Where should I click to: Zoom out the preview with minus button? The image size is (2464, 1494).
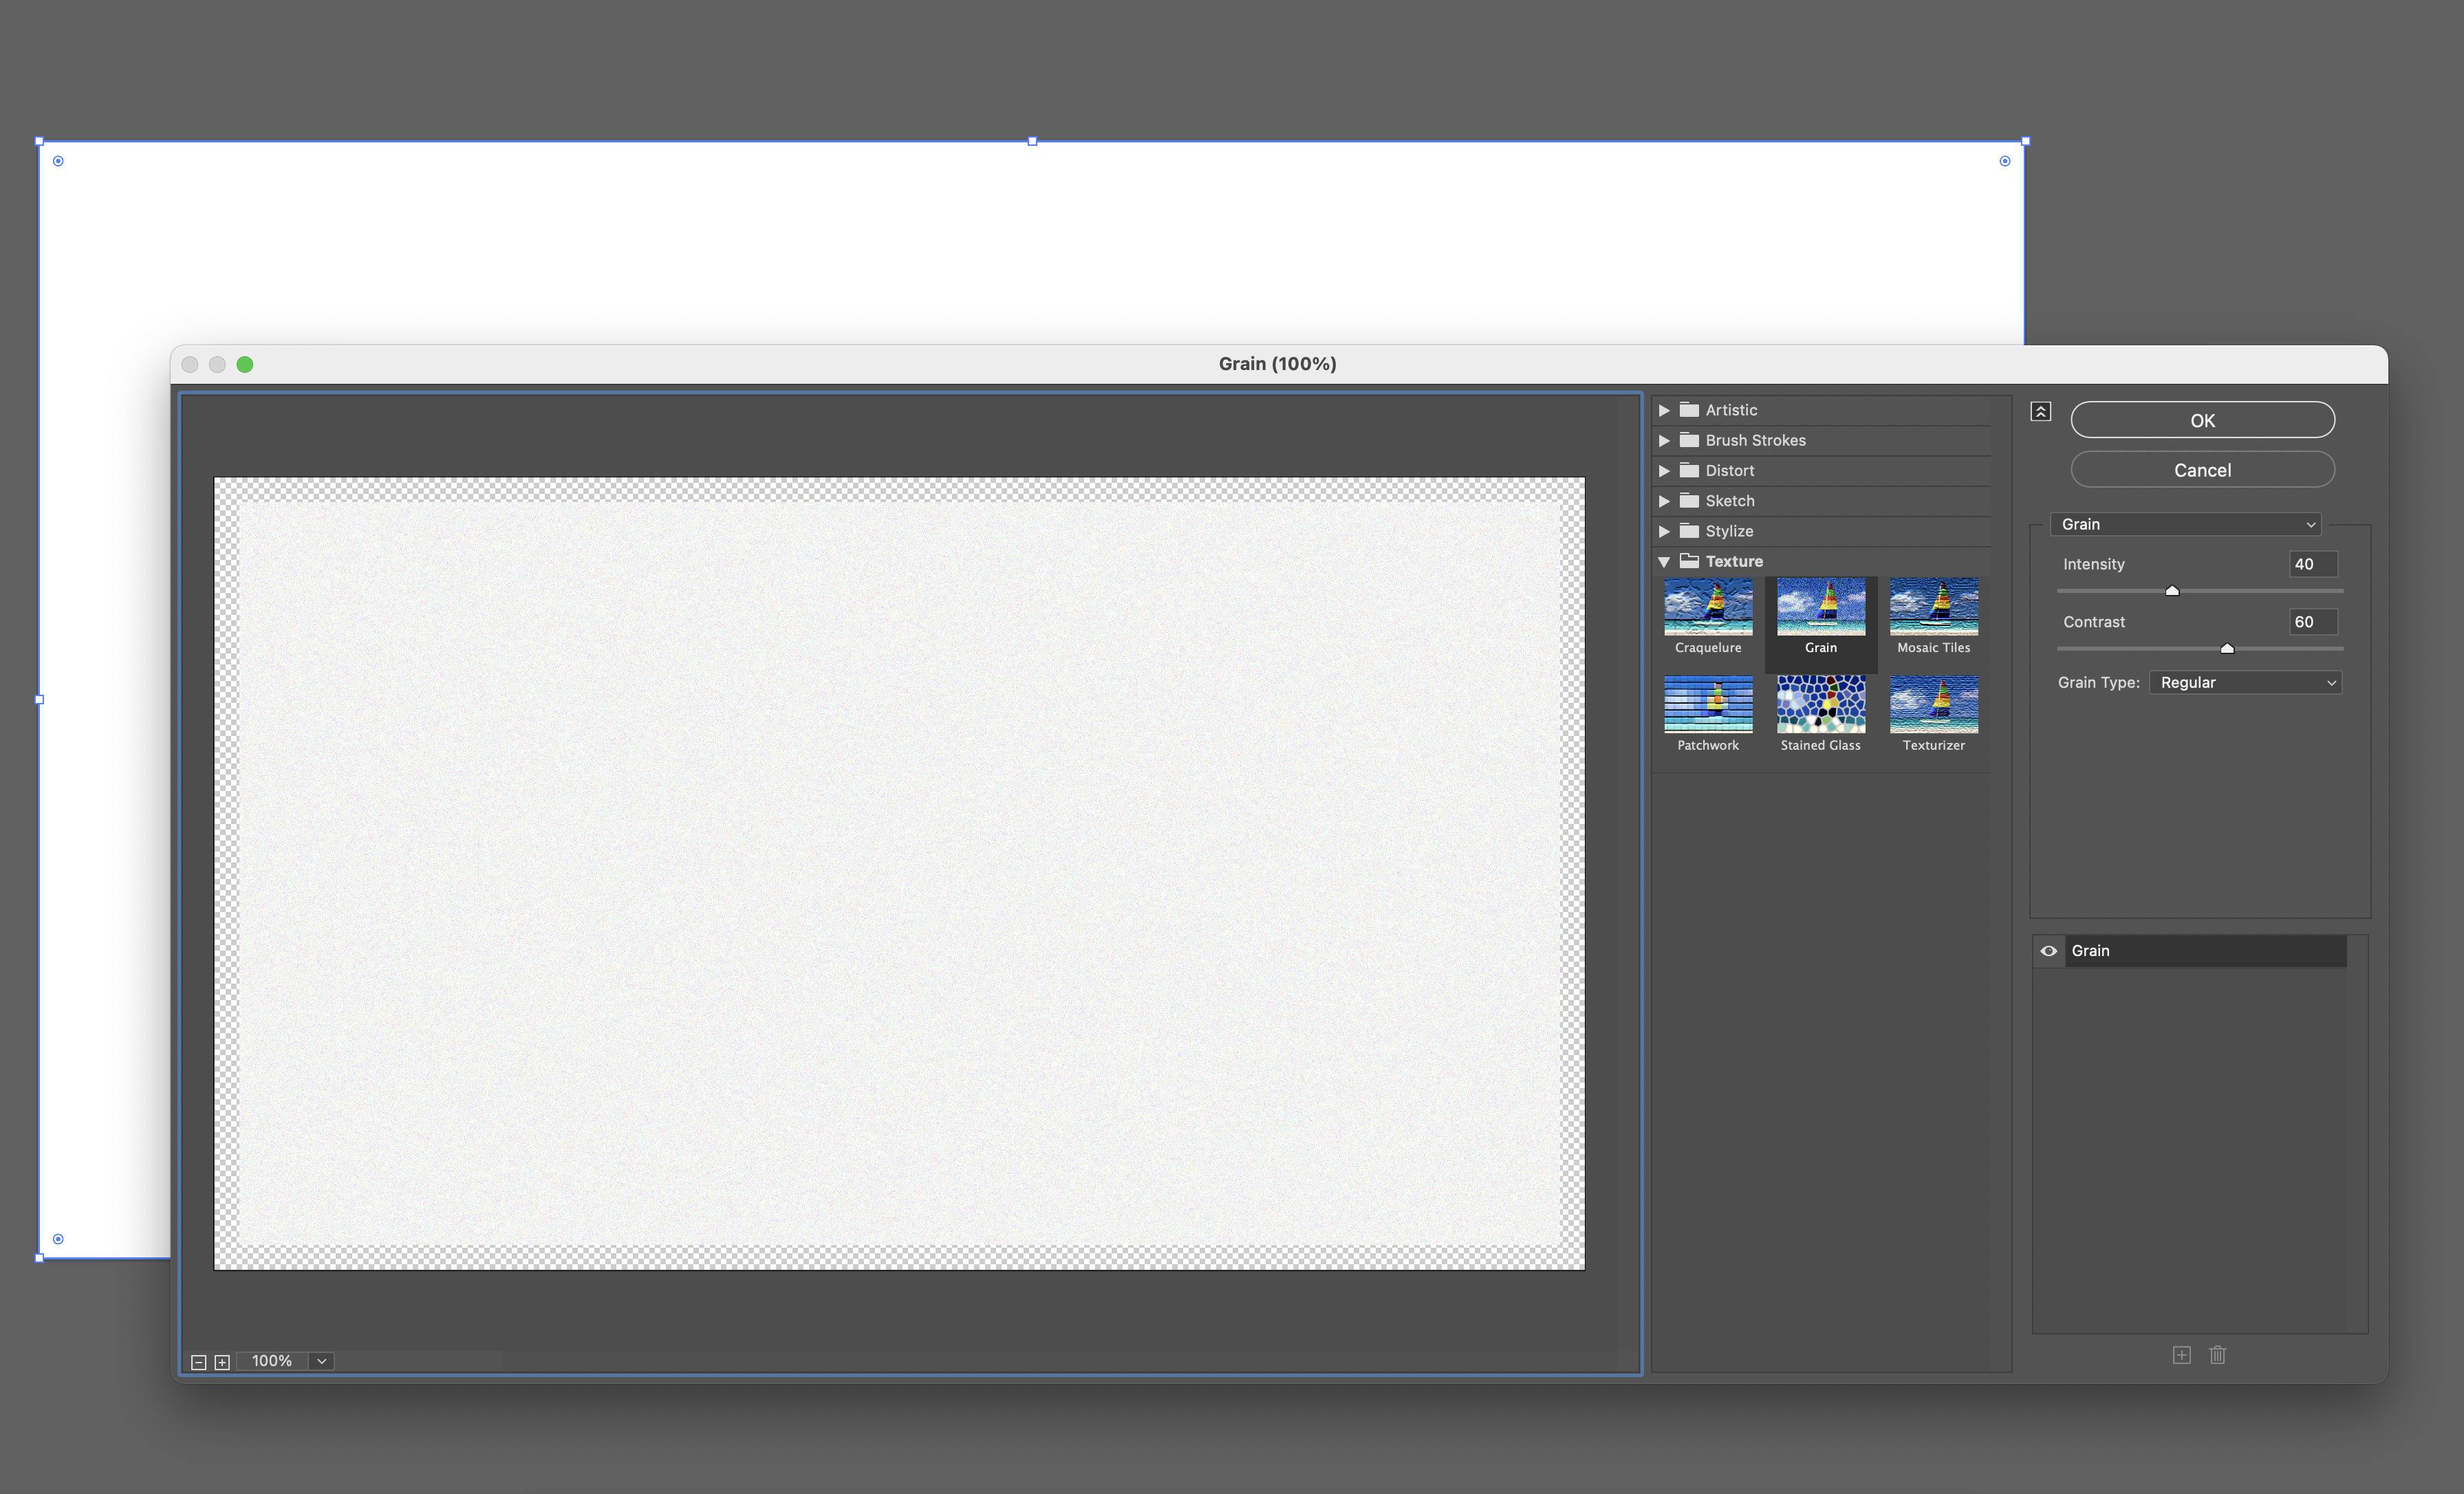click(x=198, y=1362)
